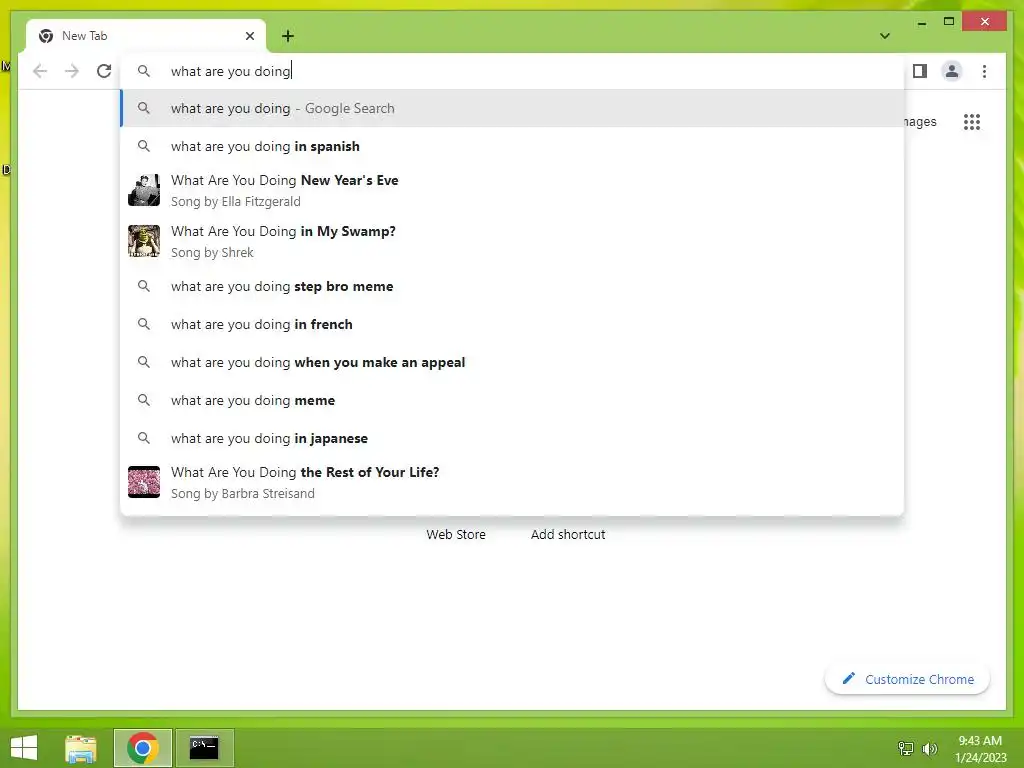Click the Ella Fitzgerald song thumbnail
The height and width of the screenshot is (768, 1024).
(x=144, y=190)
